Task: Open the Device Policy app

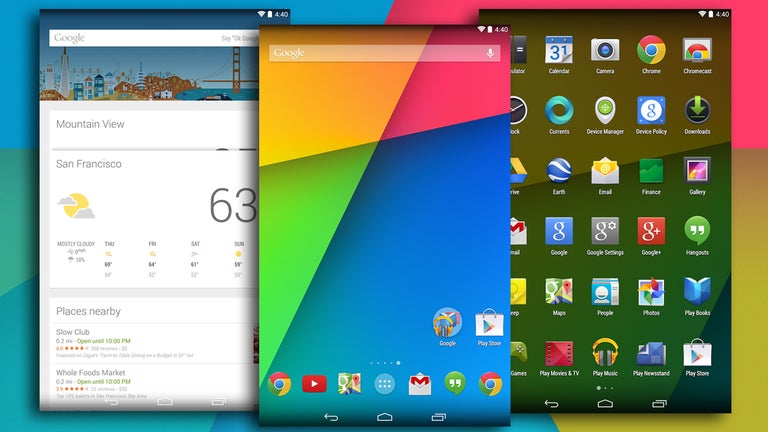Action: pyautogui.click(x=651, y=115)
